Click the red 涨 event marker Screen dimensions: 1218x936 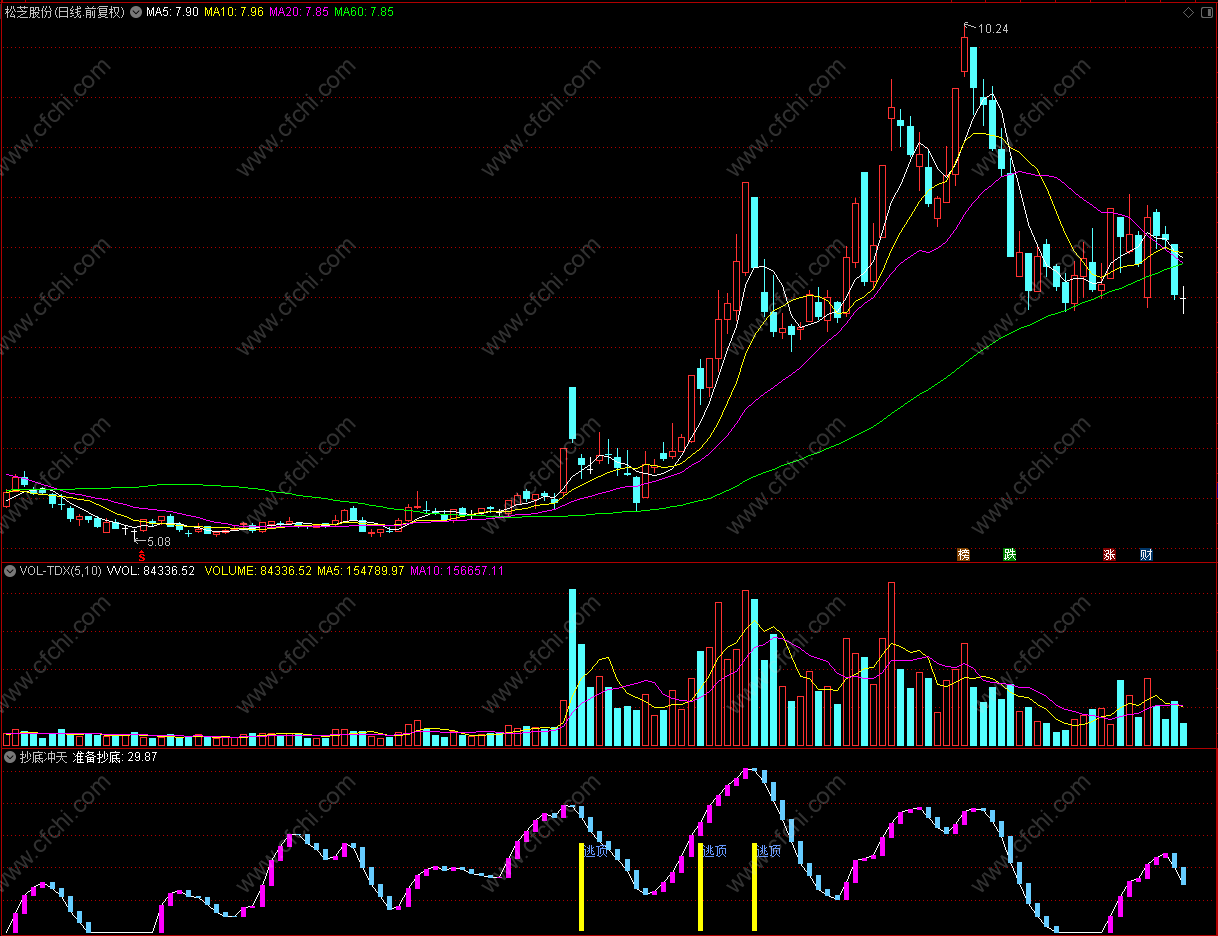point(1109,554)
